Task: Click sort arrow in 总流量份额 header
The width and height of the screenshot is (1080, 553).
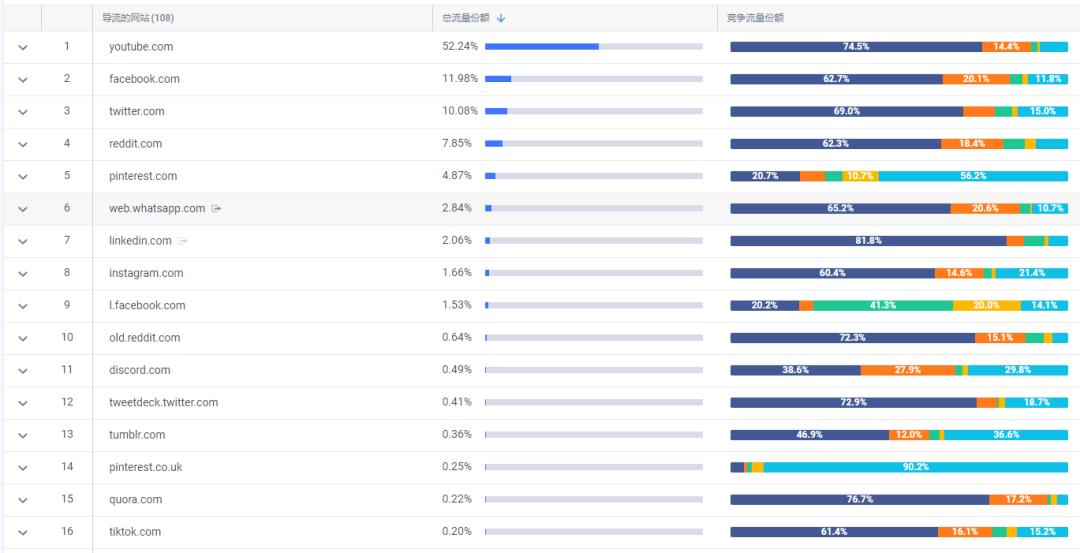Action: tap(501, 18)
